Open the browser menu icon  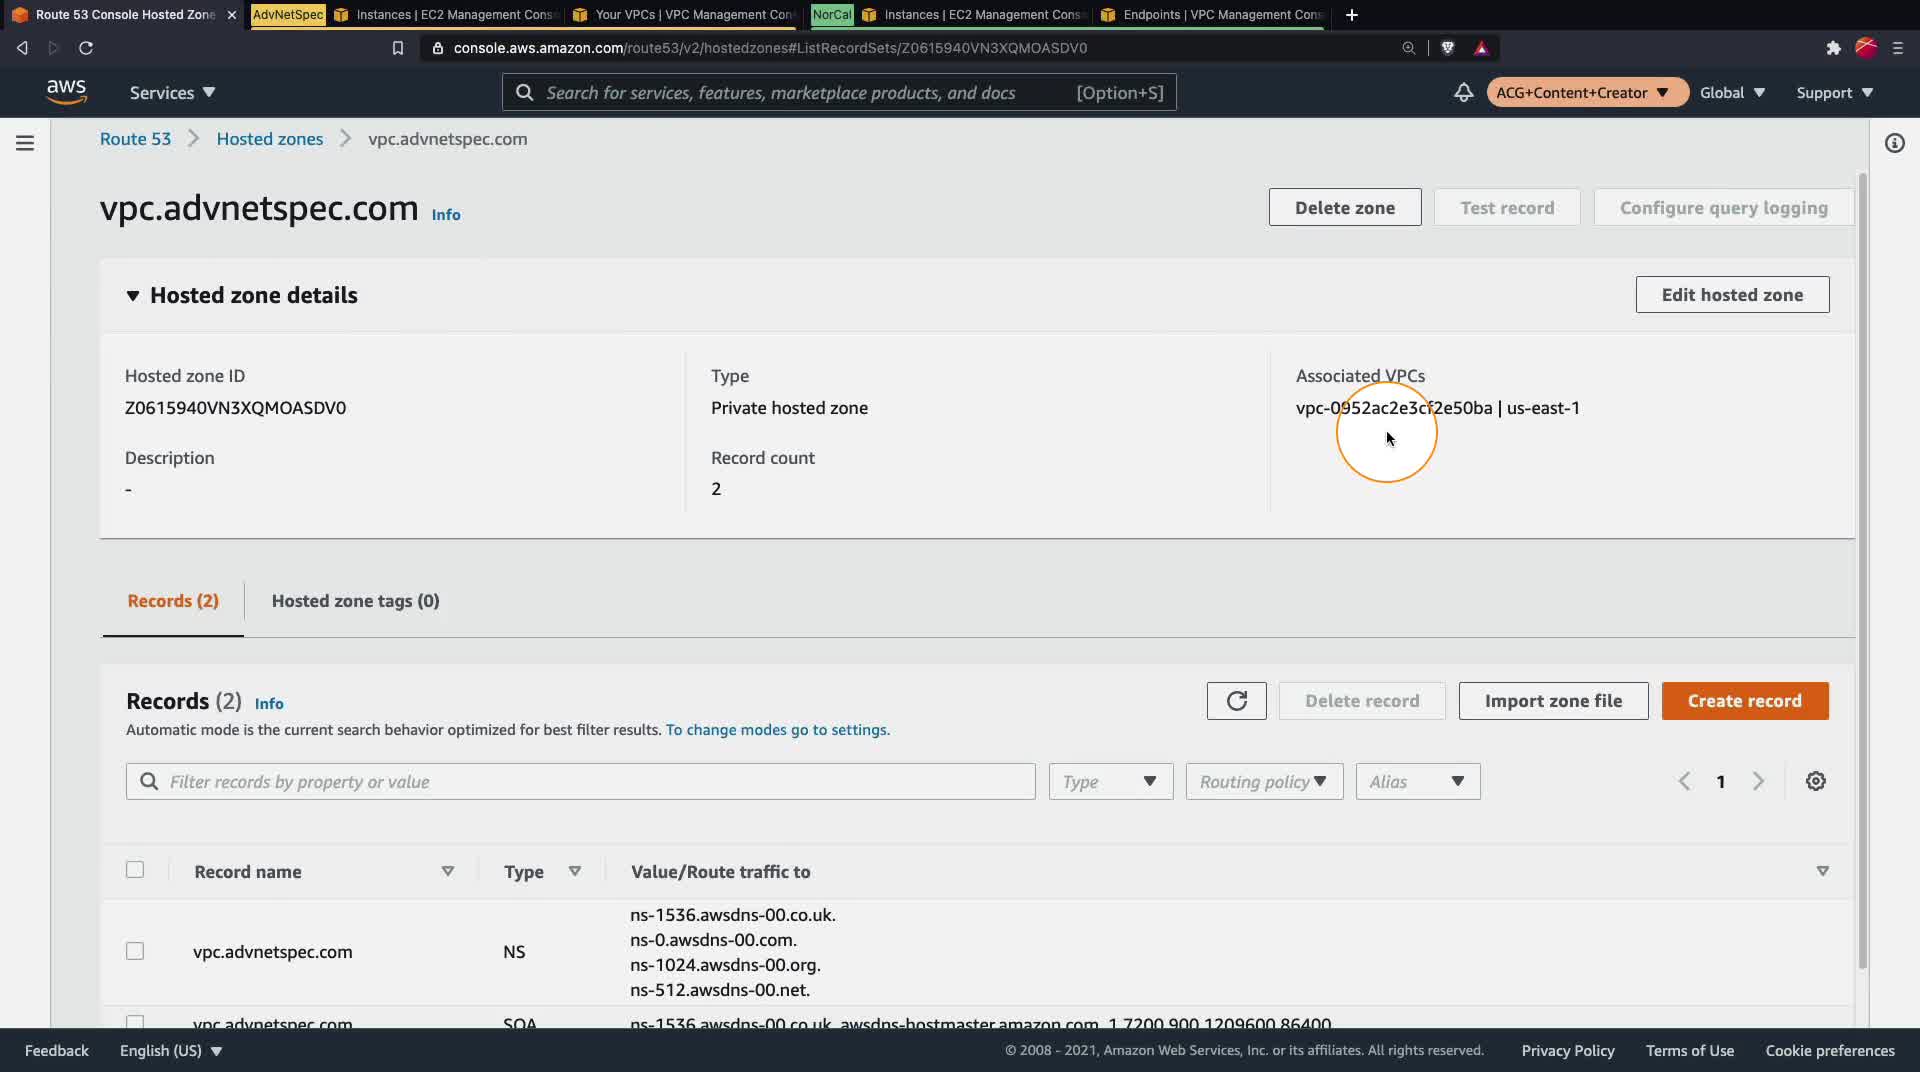1897,48
